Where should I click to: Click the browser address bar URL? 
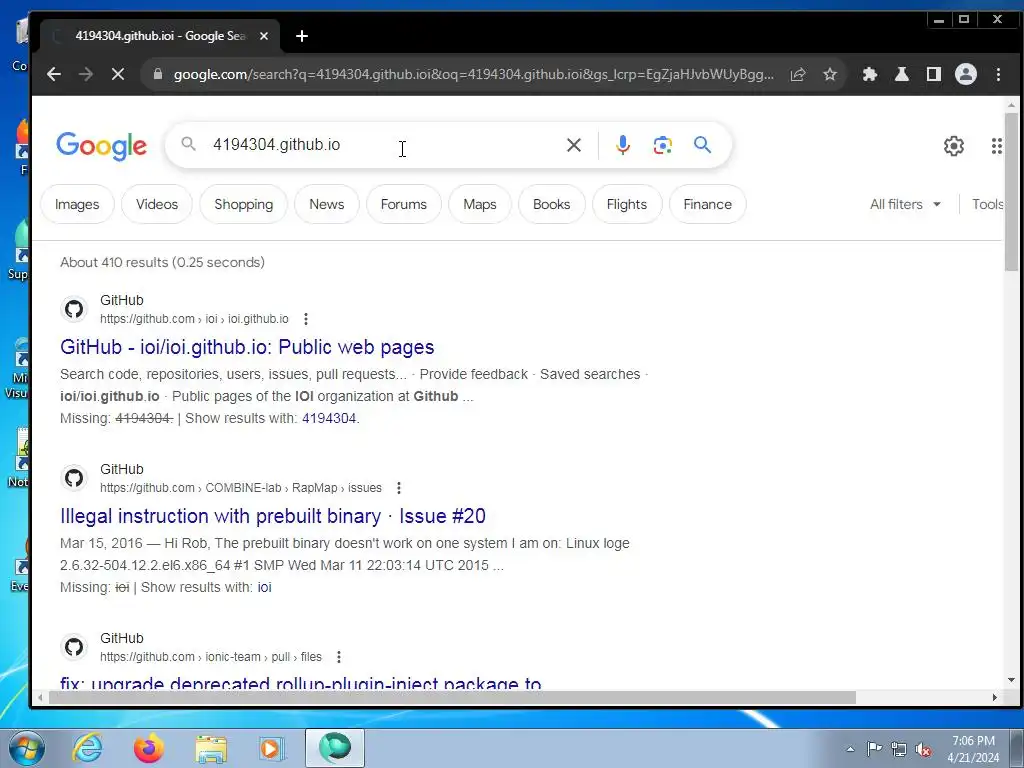(x=473, y=74)
